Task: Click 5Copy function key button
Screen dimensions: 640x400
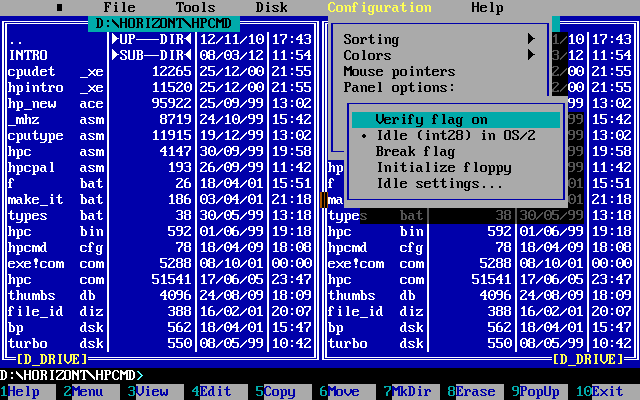Action: 284,392
